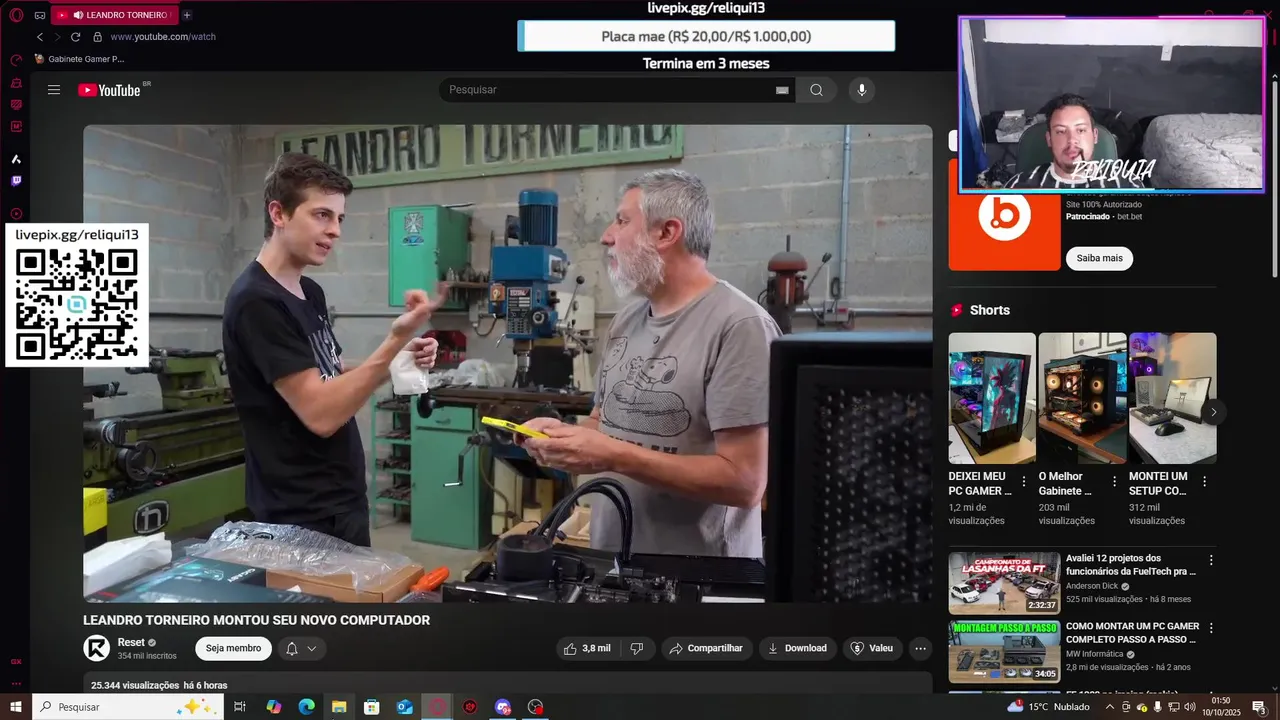Screen dimensions: 1280x720
Task: Start voice search with microphone
Action: tap(862, 90)
